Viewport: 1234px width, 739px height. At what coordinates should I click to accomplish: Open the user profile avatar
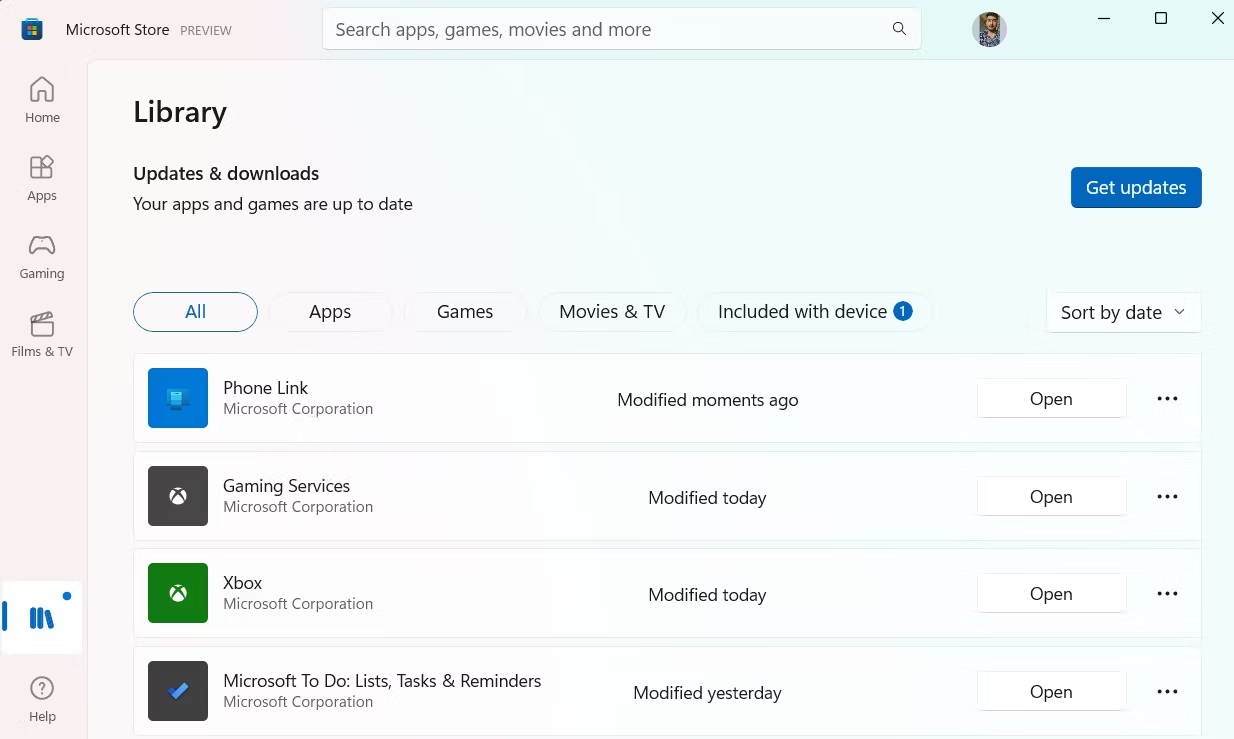coord(989,30)
